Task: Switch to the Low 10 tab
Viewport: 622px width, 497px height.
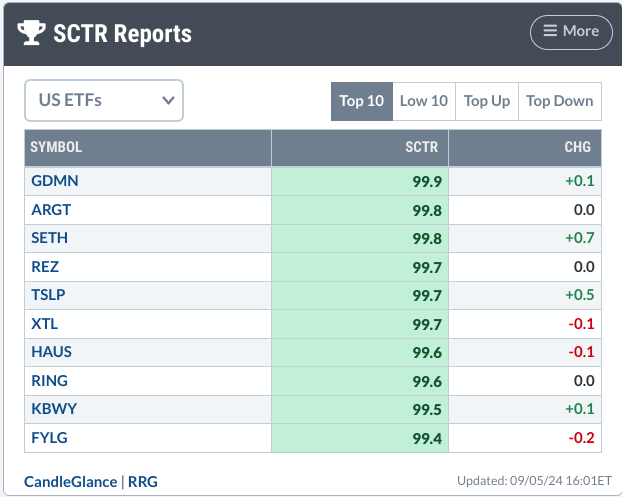Action: click(x=424, y=100)
